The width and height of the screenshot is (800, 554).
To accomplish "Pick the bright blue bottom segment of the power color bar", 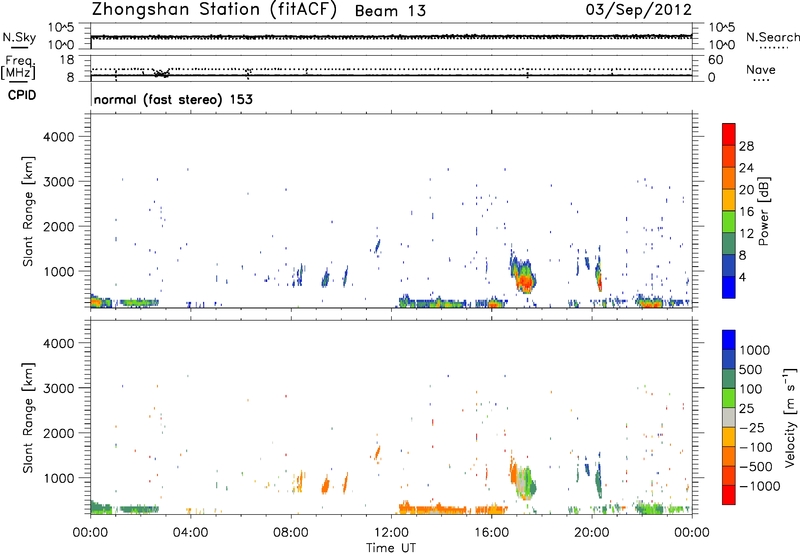I will click(x=729, y=287).
